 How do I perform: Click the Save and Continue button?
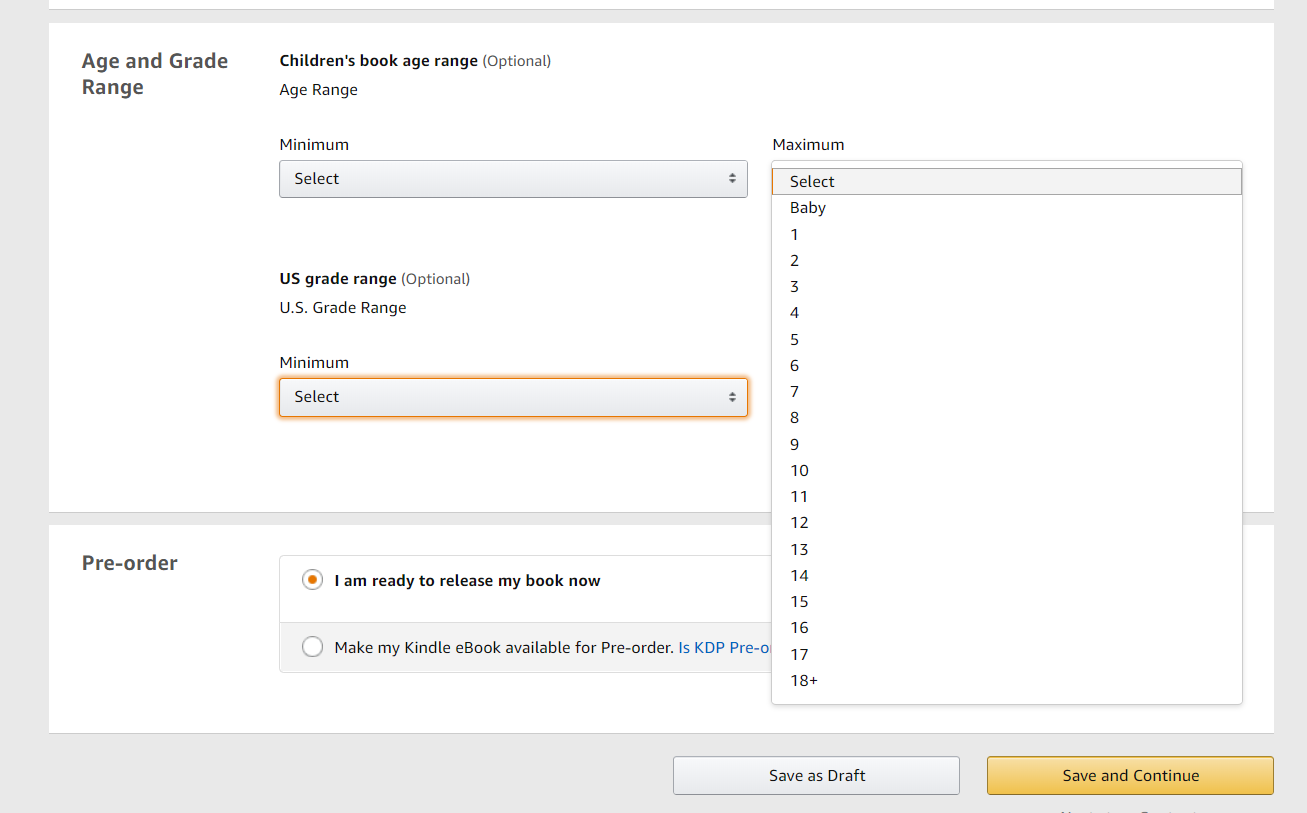coord(1130,776)
